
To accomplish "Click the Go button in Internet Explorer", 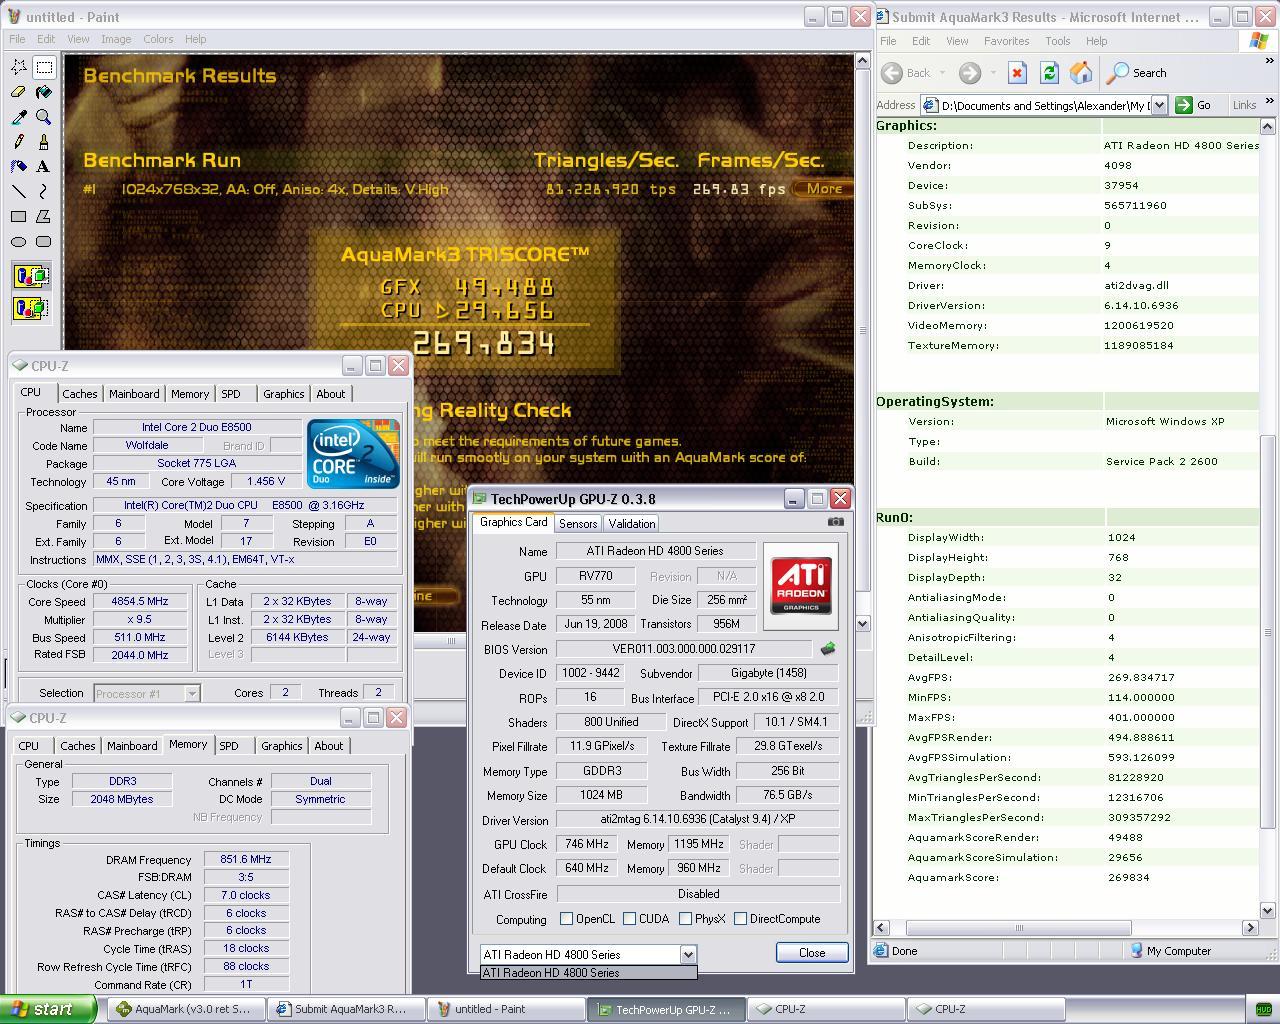I will tap(1195, 105).
